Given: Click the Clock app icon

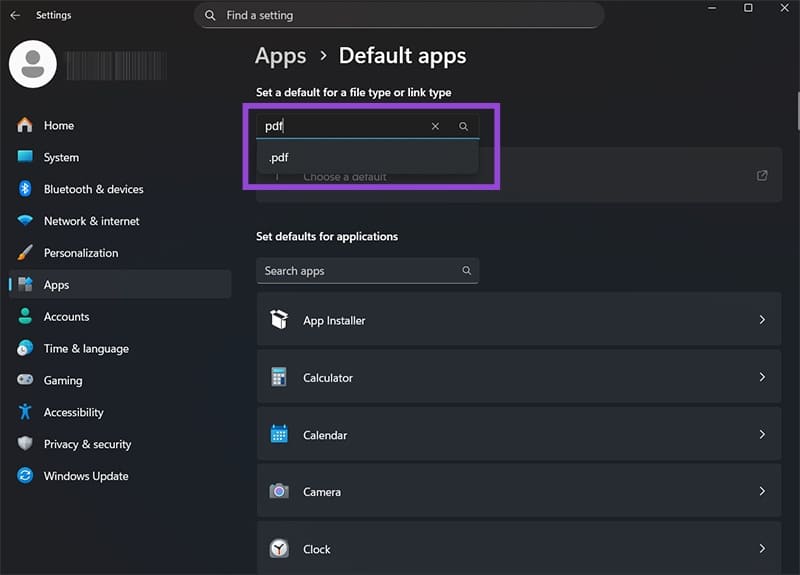Looking at the screenshot, I should [x=279, y=549].
